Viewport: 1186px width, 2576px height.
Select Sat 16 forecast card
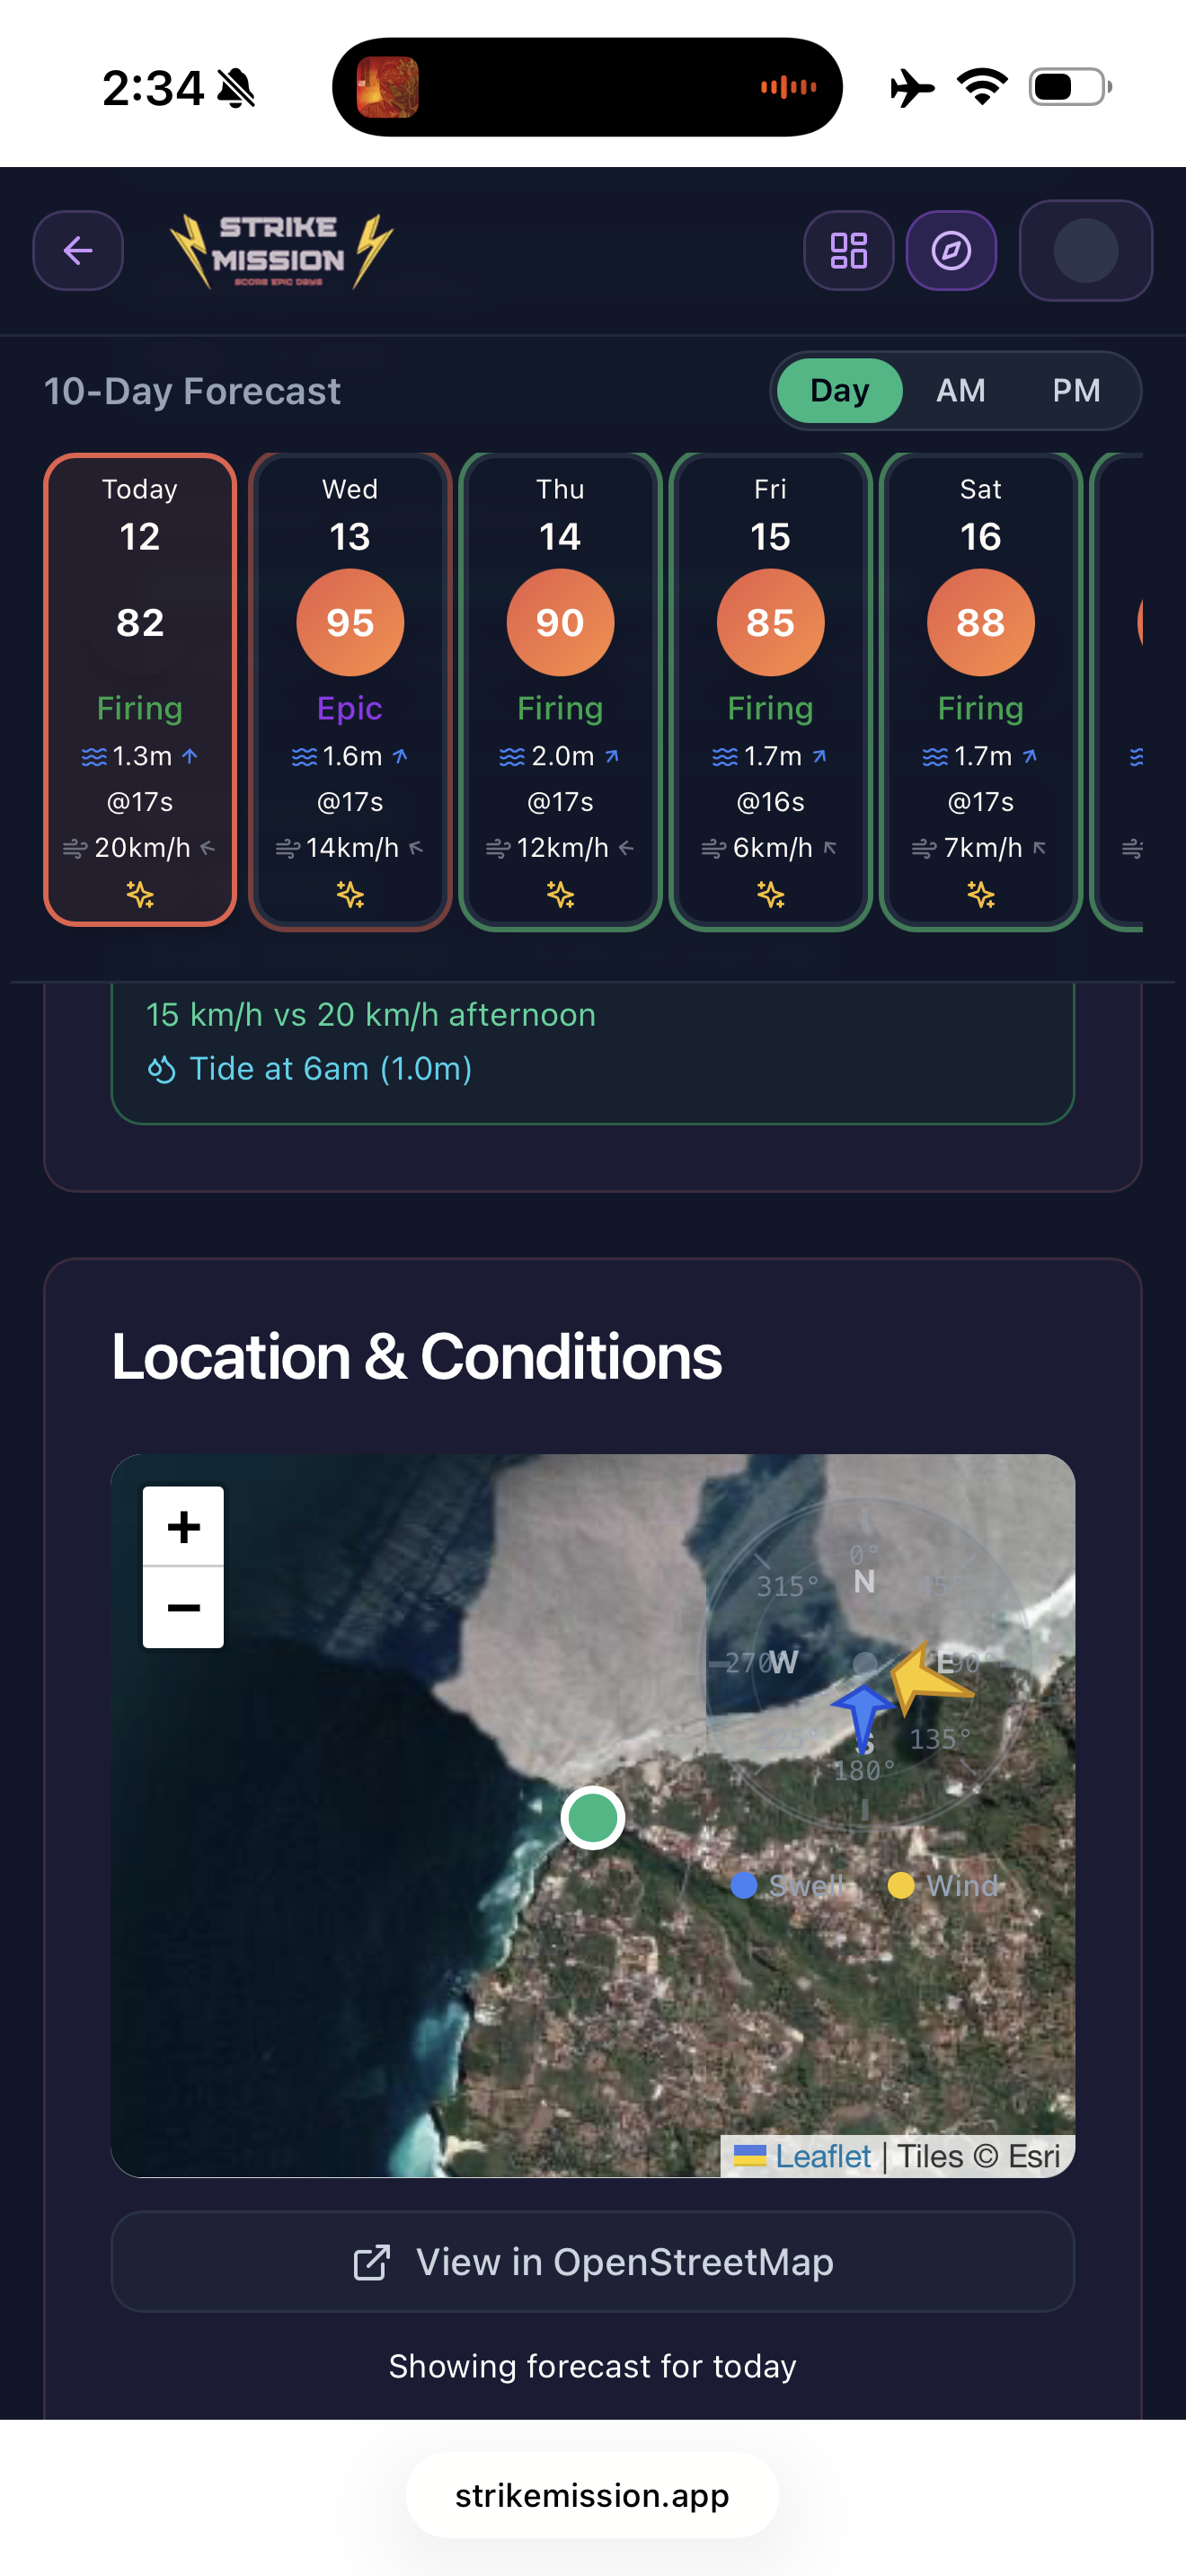980,690
